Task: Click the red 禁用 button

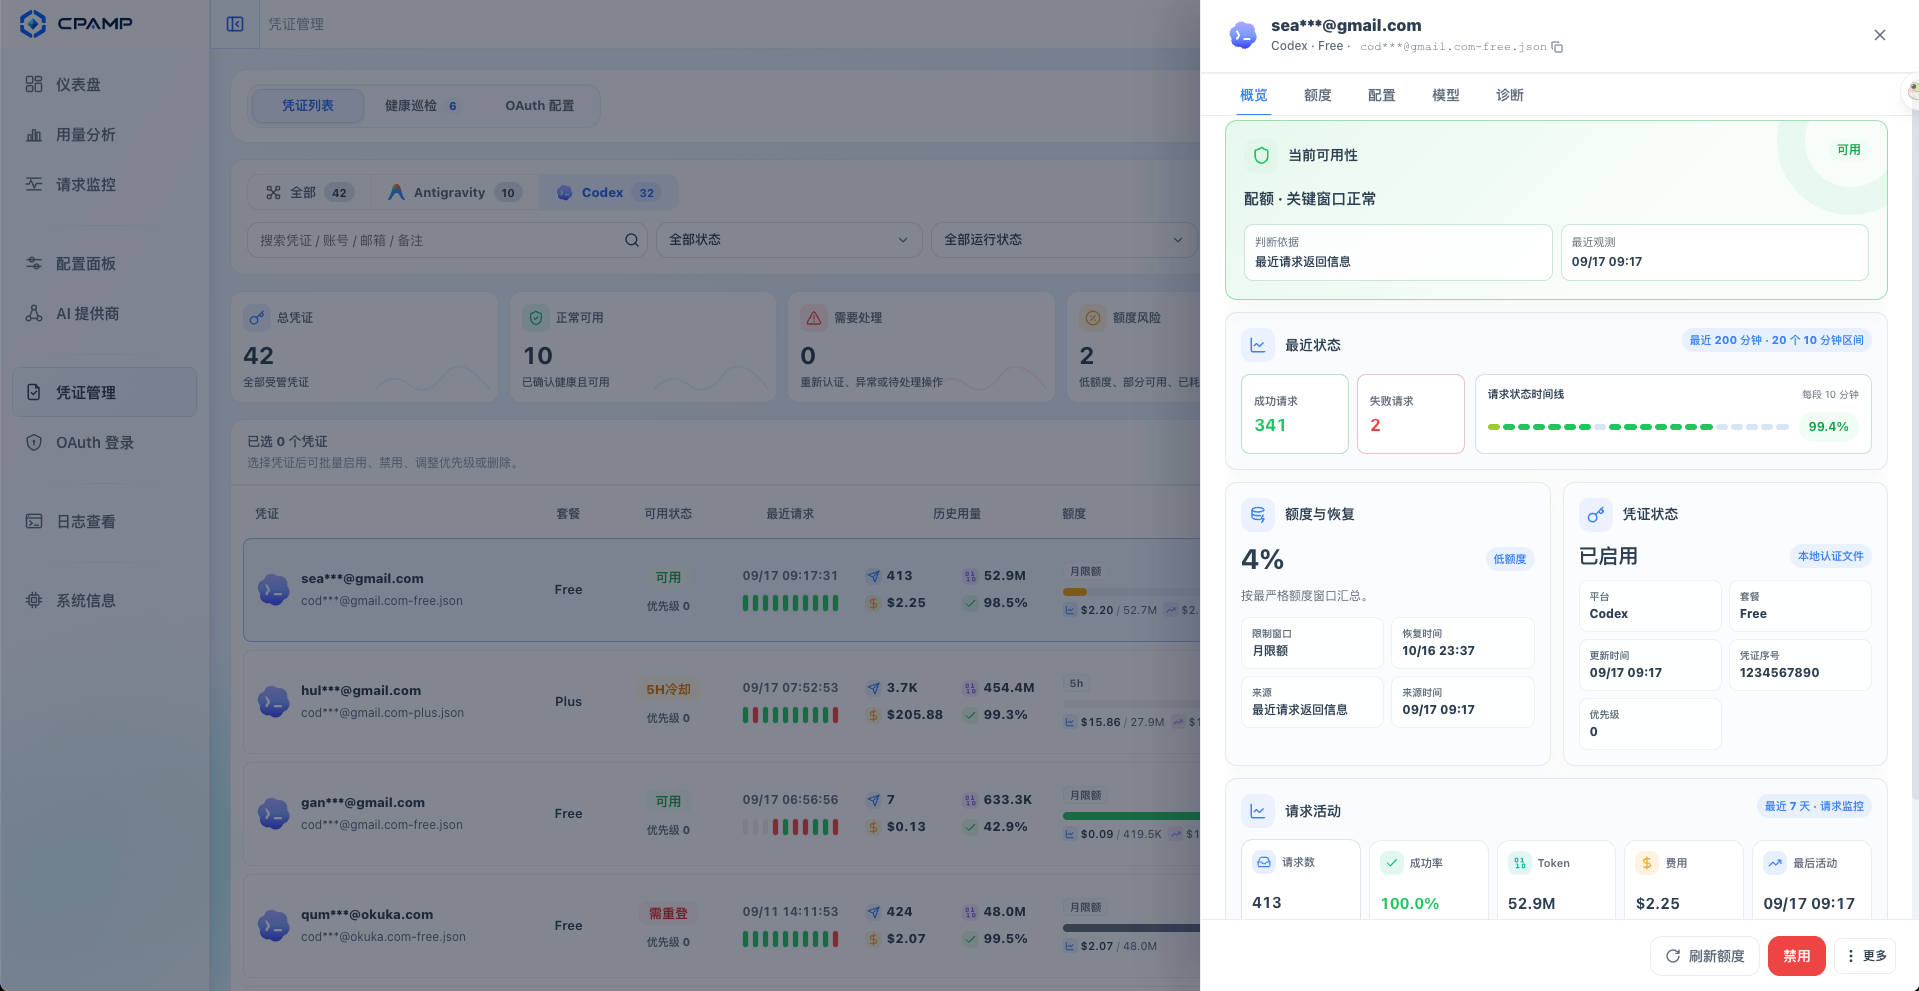Action: tap(1797, 956)
